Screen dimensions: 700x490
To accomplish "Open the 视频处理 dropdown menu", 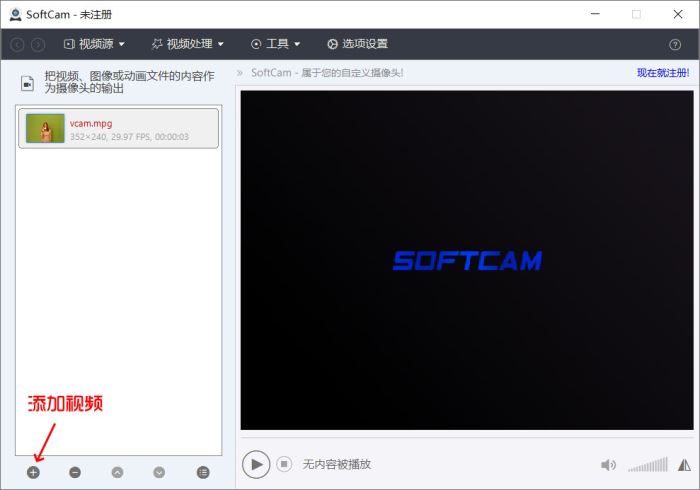I will click(x=188, y=44).
